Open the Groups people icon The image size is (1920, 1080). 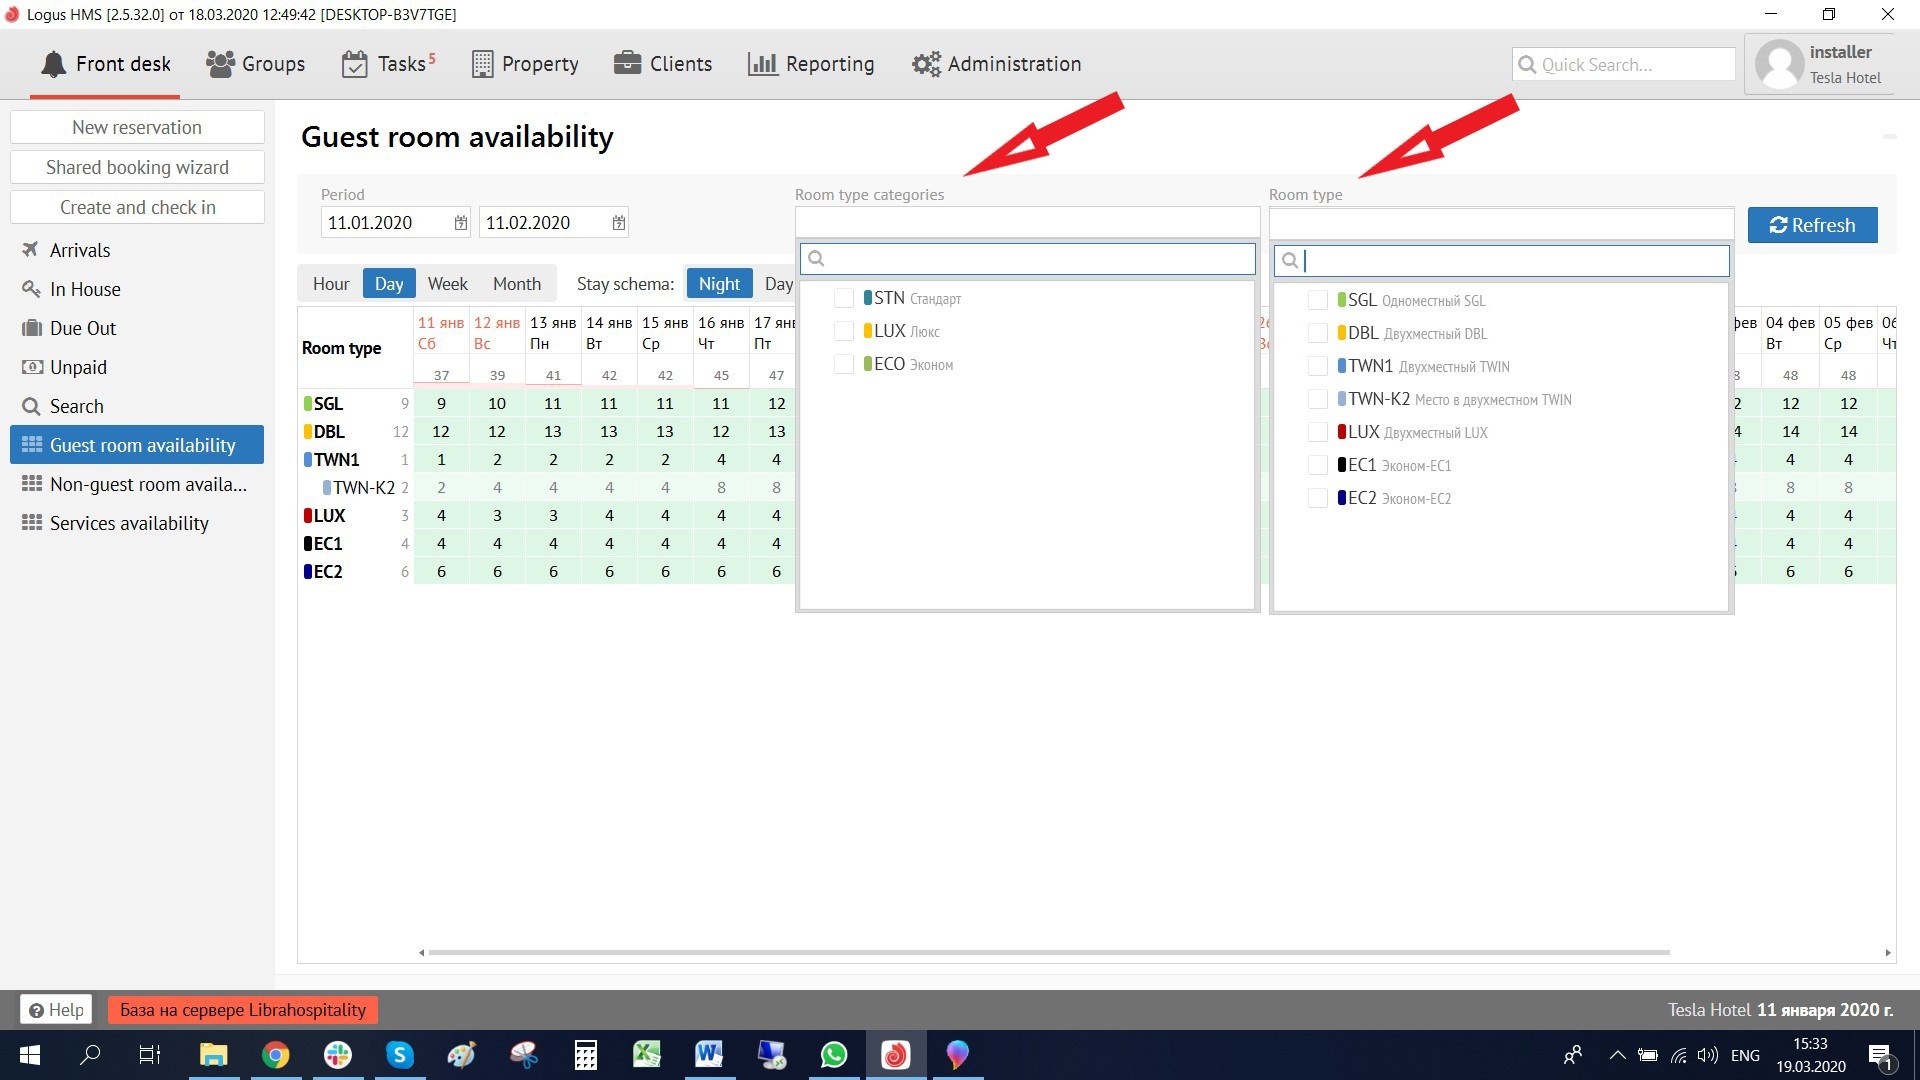point(220,64)
